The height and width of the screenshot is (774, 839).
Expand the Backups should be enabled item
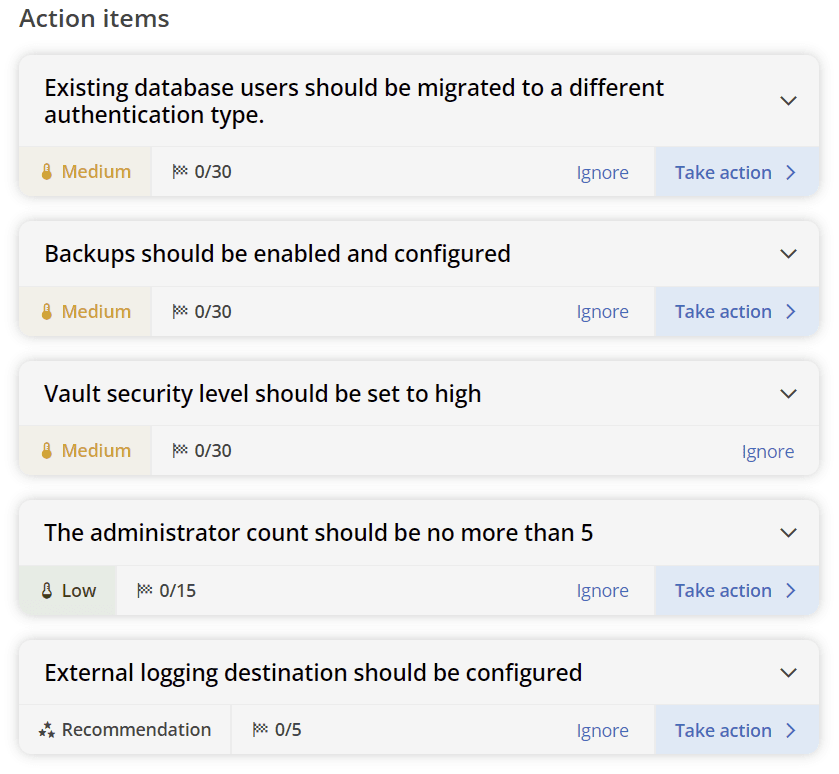[788, 254]
